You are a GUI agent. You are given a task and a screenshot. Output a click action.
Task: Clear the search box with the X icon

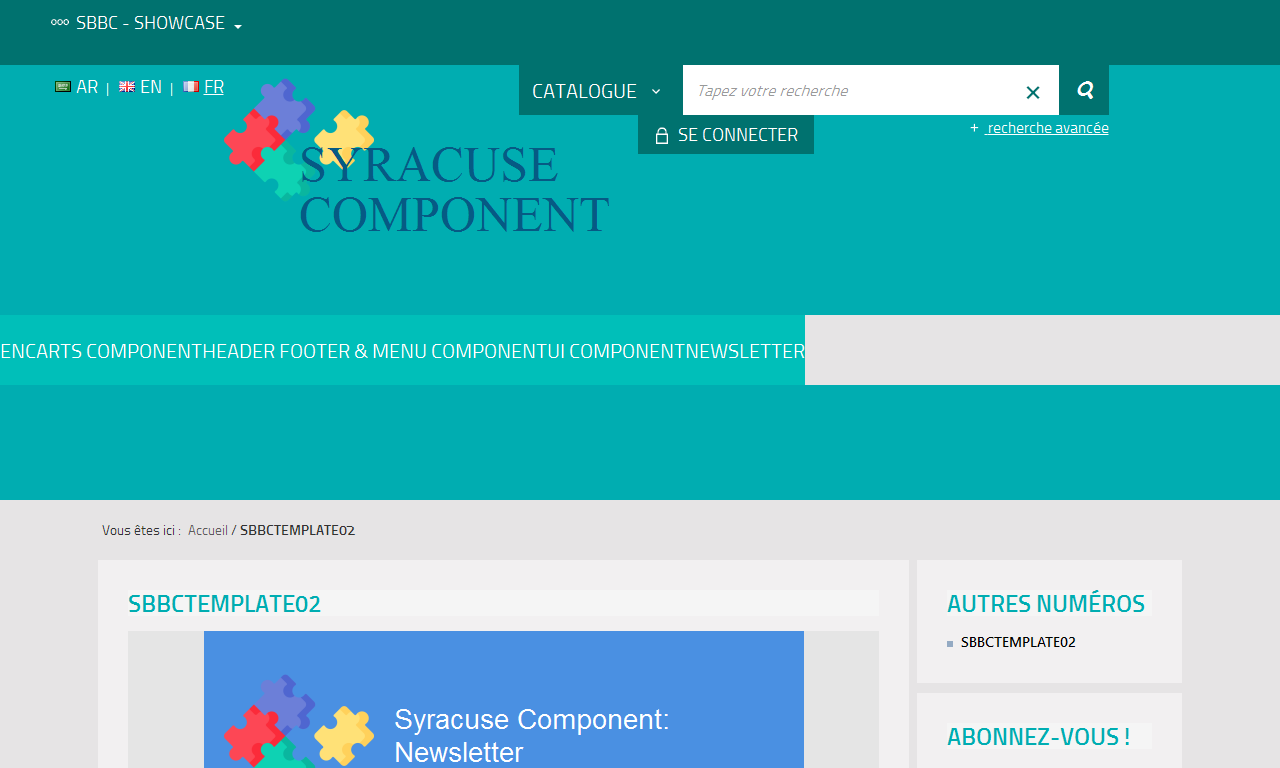point(1033,92)
